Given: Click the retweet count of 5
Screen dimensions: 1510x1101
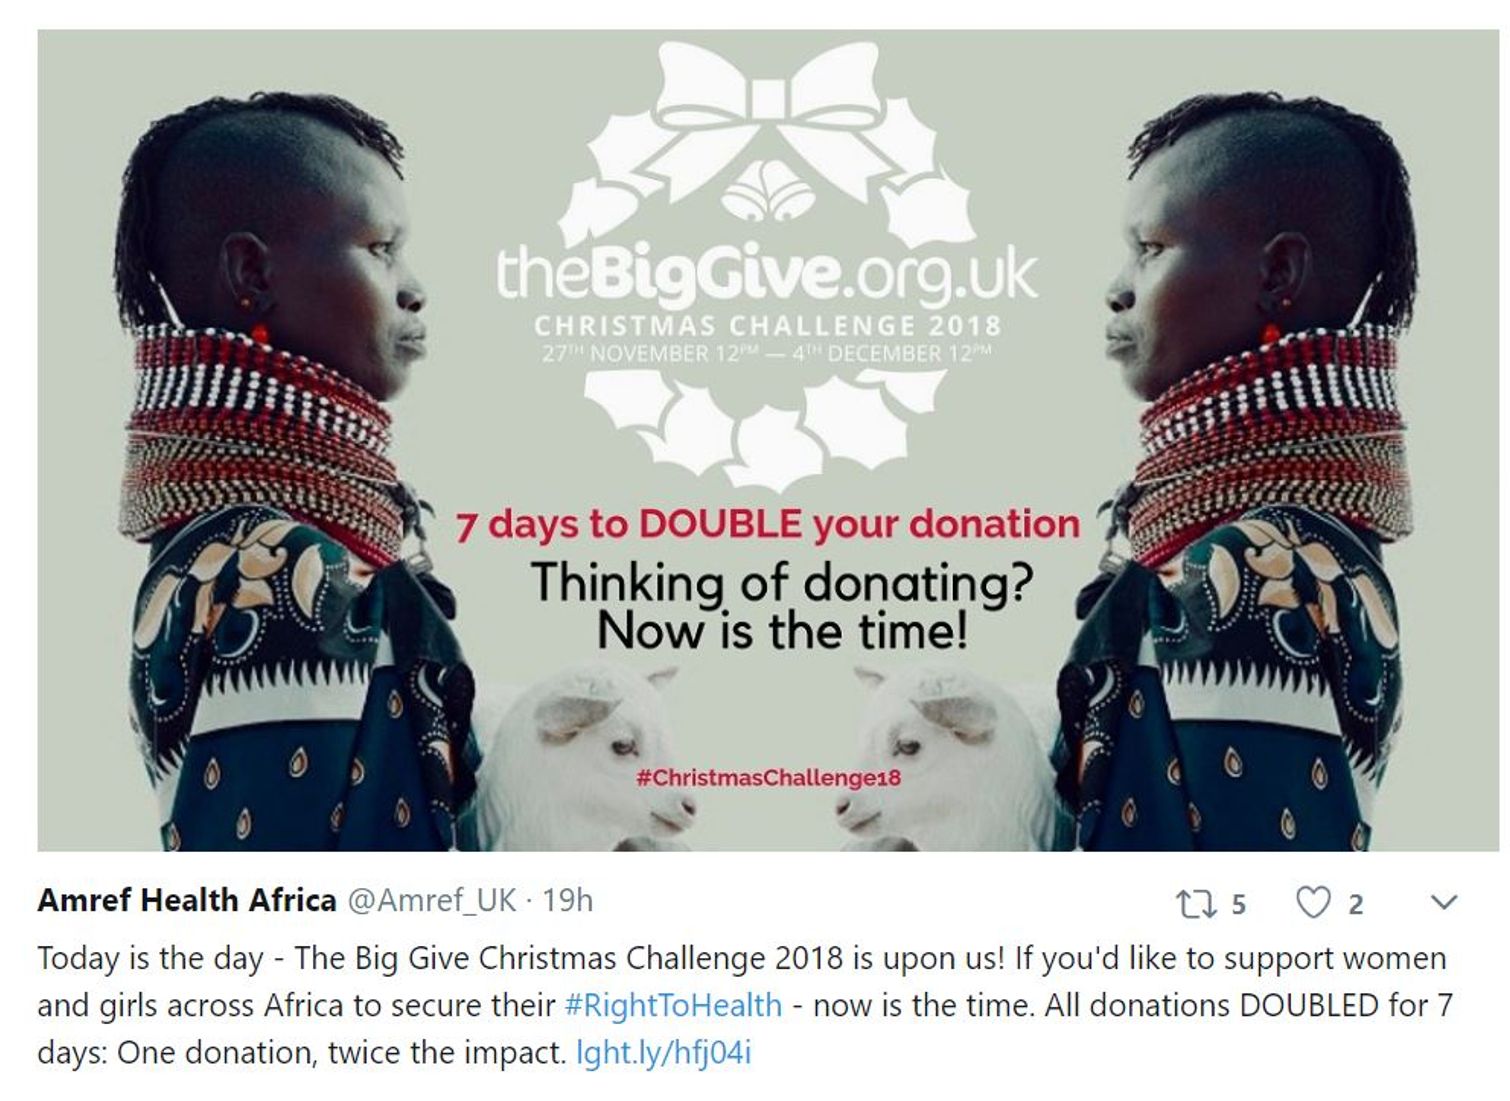Looking at the screenshot, I should (x=1238, y=905).
